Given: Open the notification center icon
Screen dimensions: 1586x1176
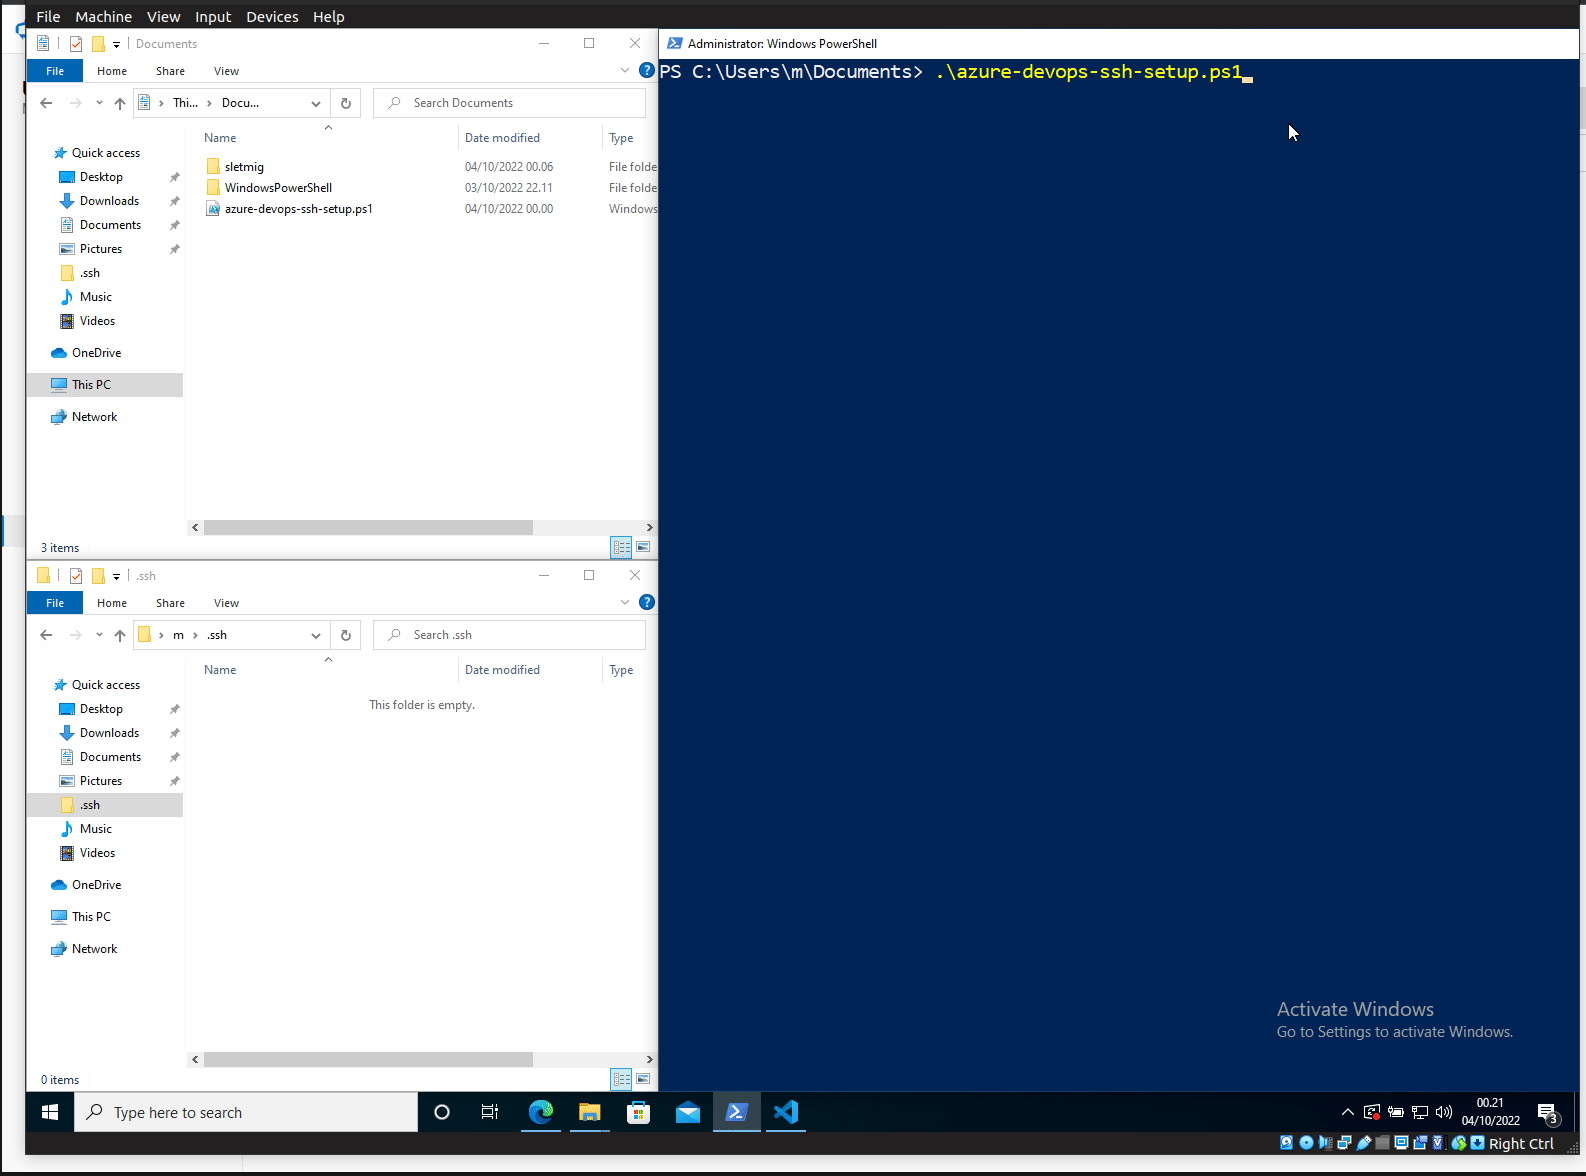Looking at the screenshot, I should 1548,1113.
